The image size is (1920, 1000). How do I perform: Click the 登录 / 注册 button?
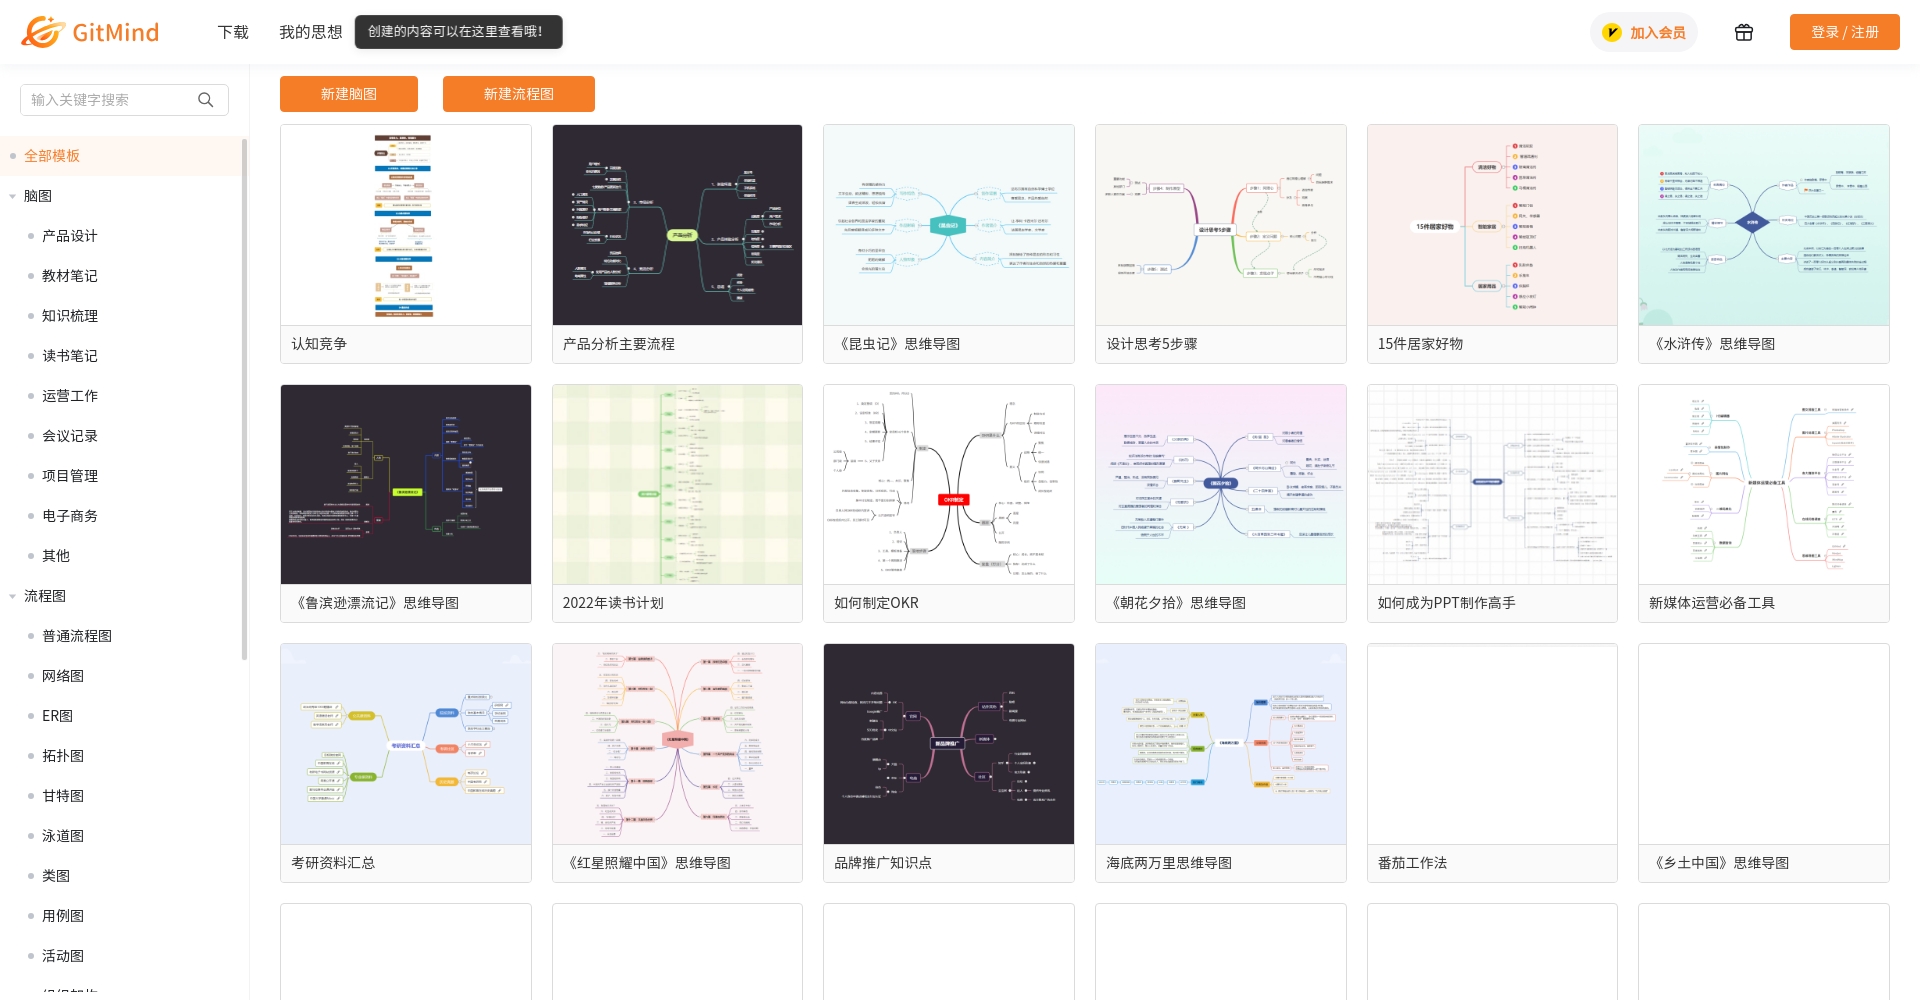point(1844,32)
